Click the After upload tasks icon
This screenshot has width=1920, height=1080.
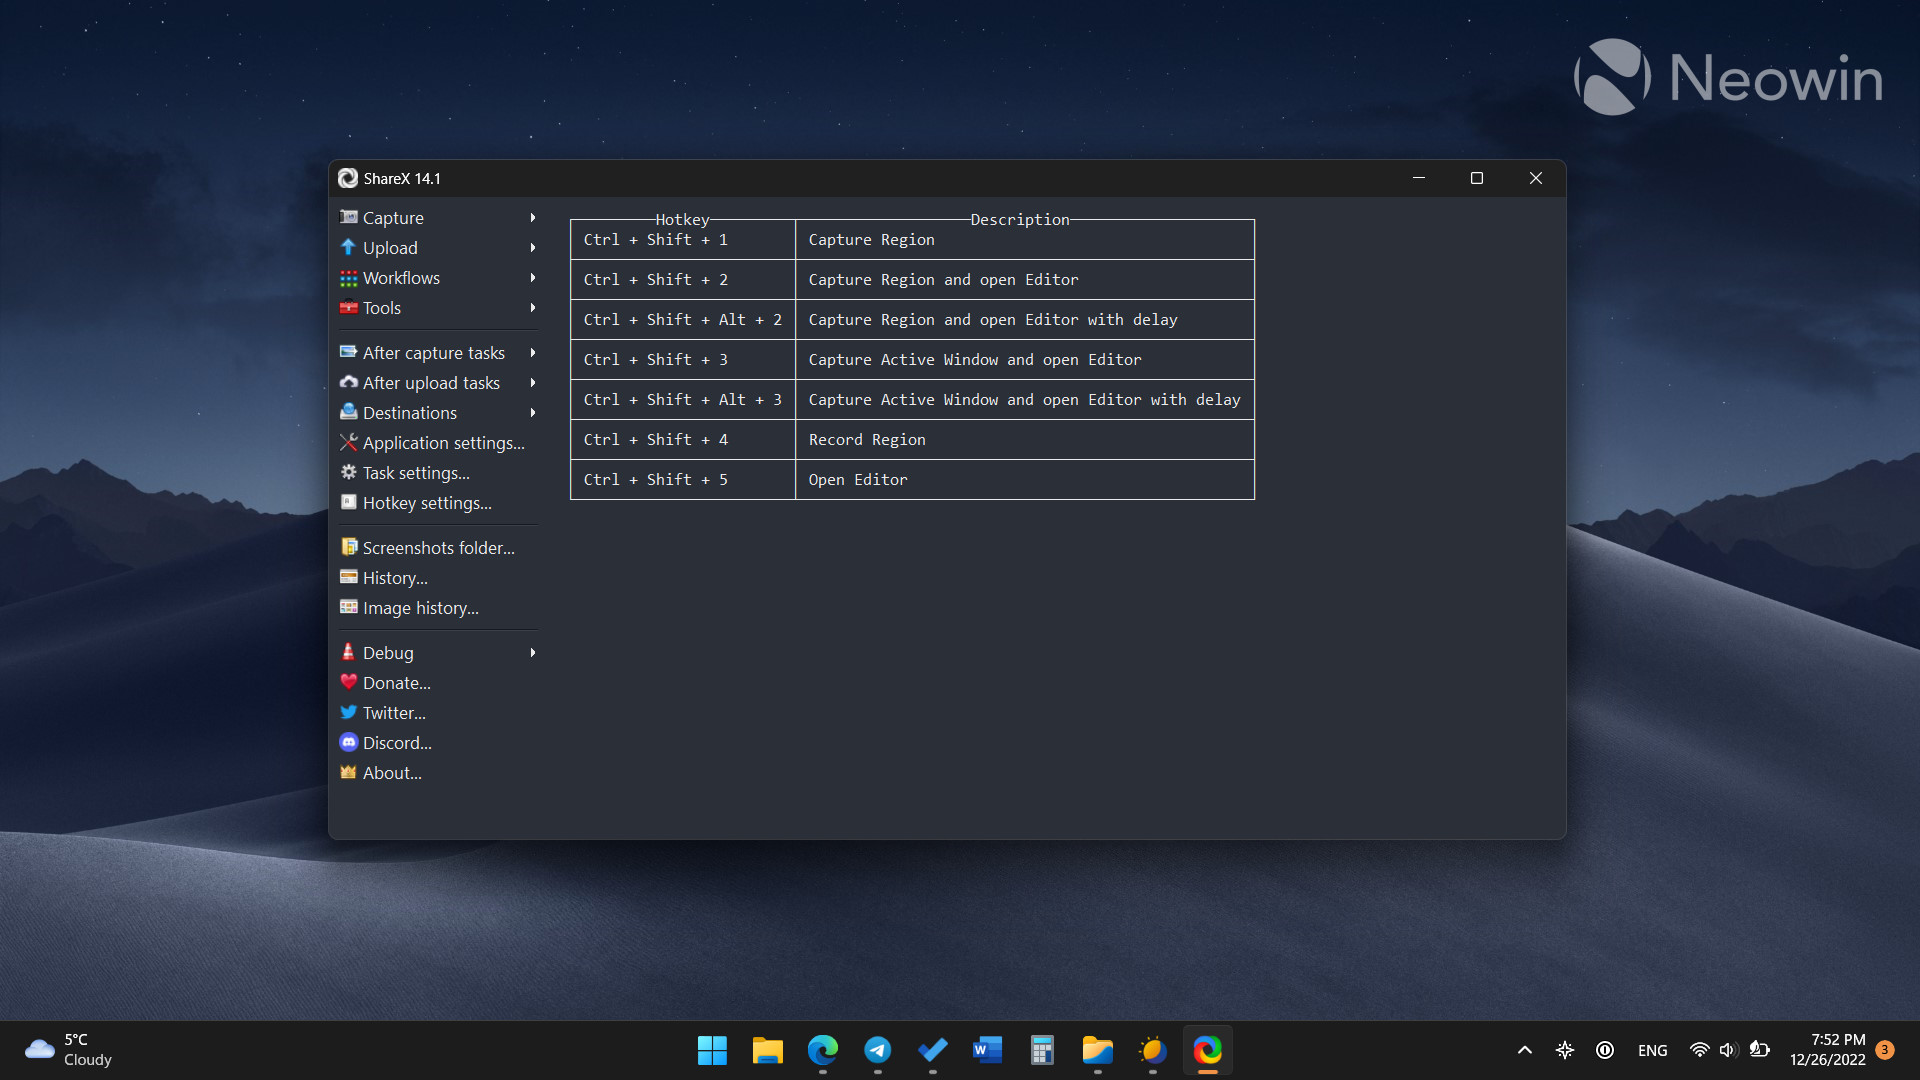[348, 382]
